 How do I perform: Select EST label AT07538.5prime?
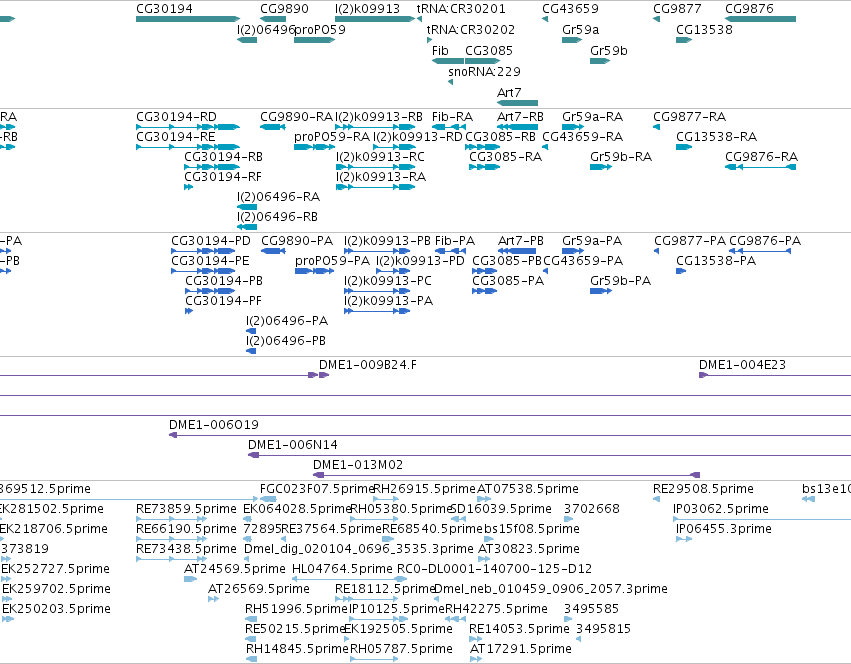(x=528, y=489)
